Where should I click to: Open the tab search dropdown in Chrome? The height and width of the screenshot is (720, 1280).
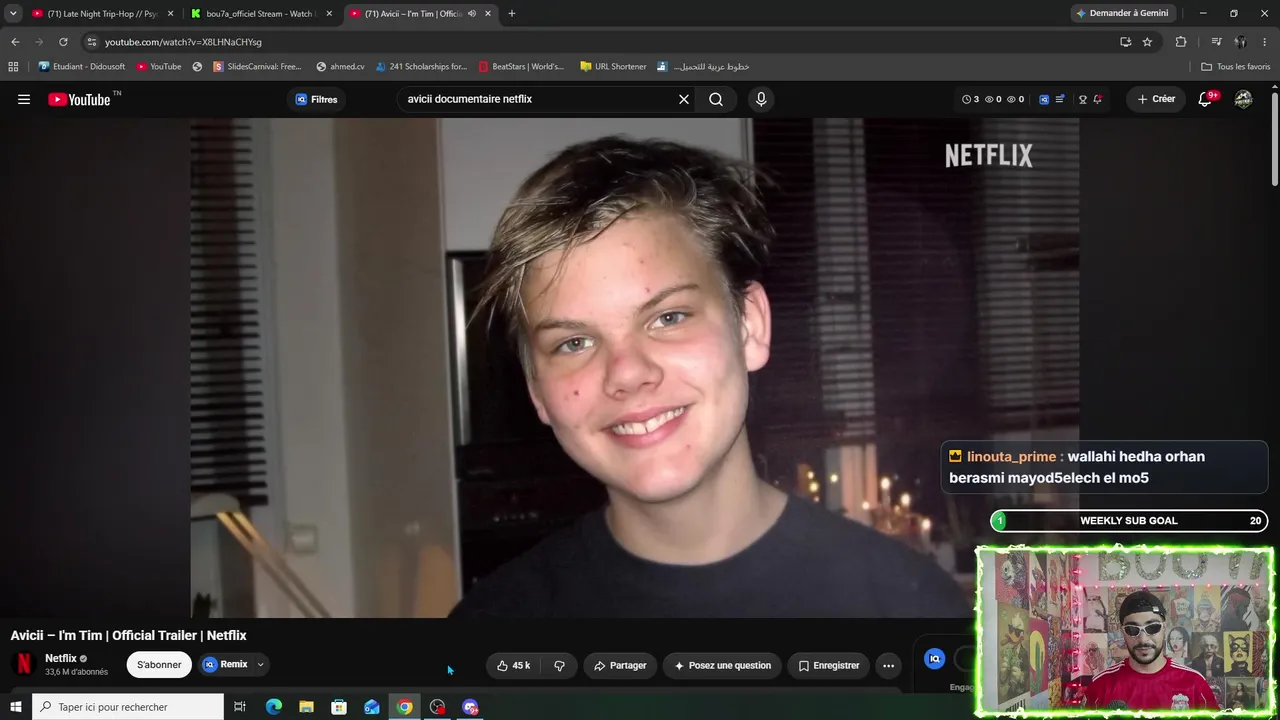(x=13, y=13)
